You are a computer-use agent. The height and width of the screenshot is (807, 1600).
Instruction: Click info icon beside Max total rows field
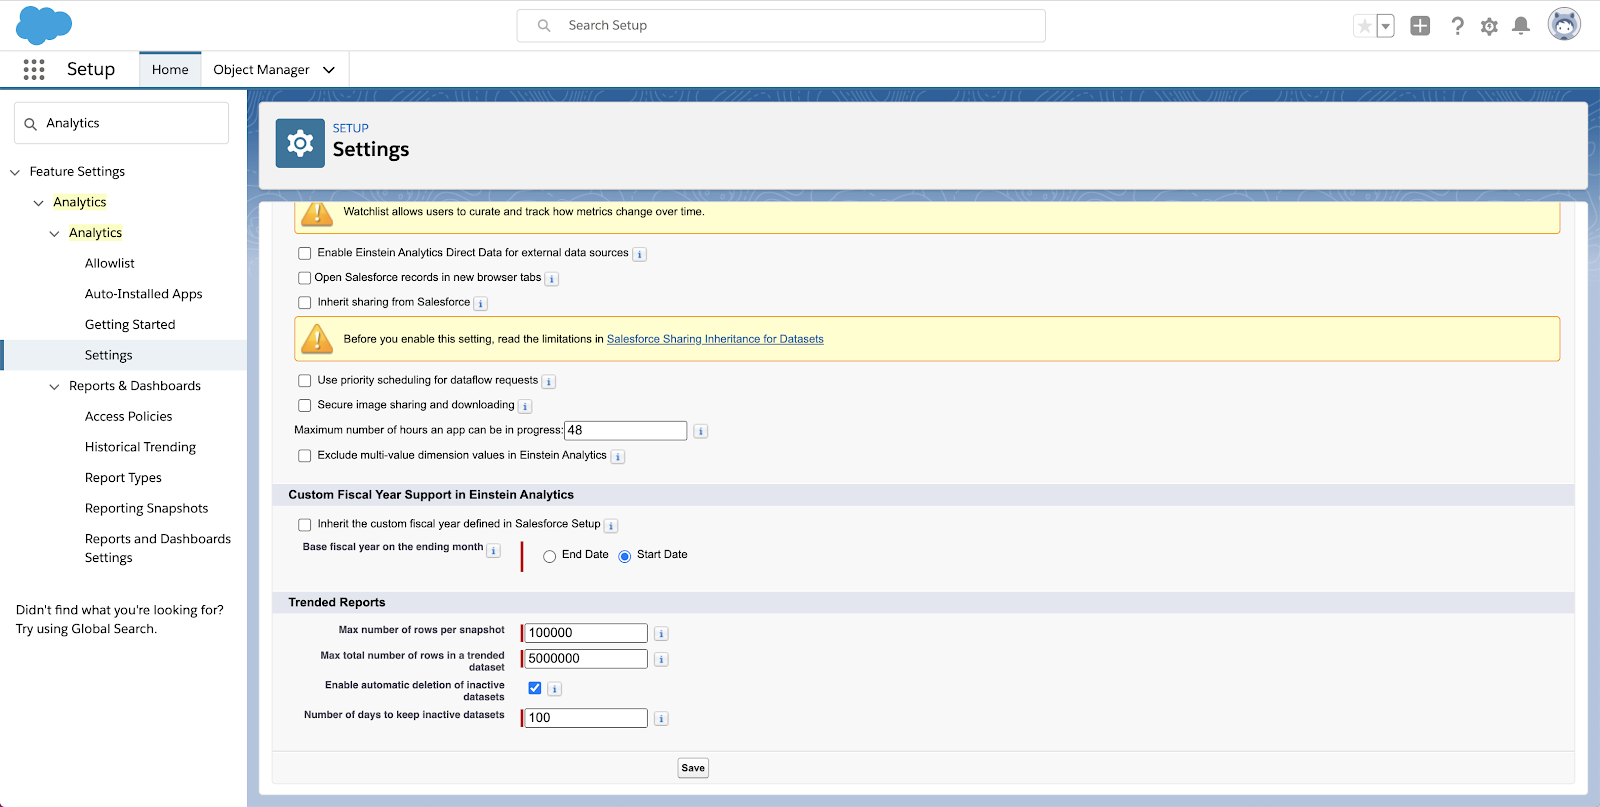[x=661, y=659]
